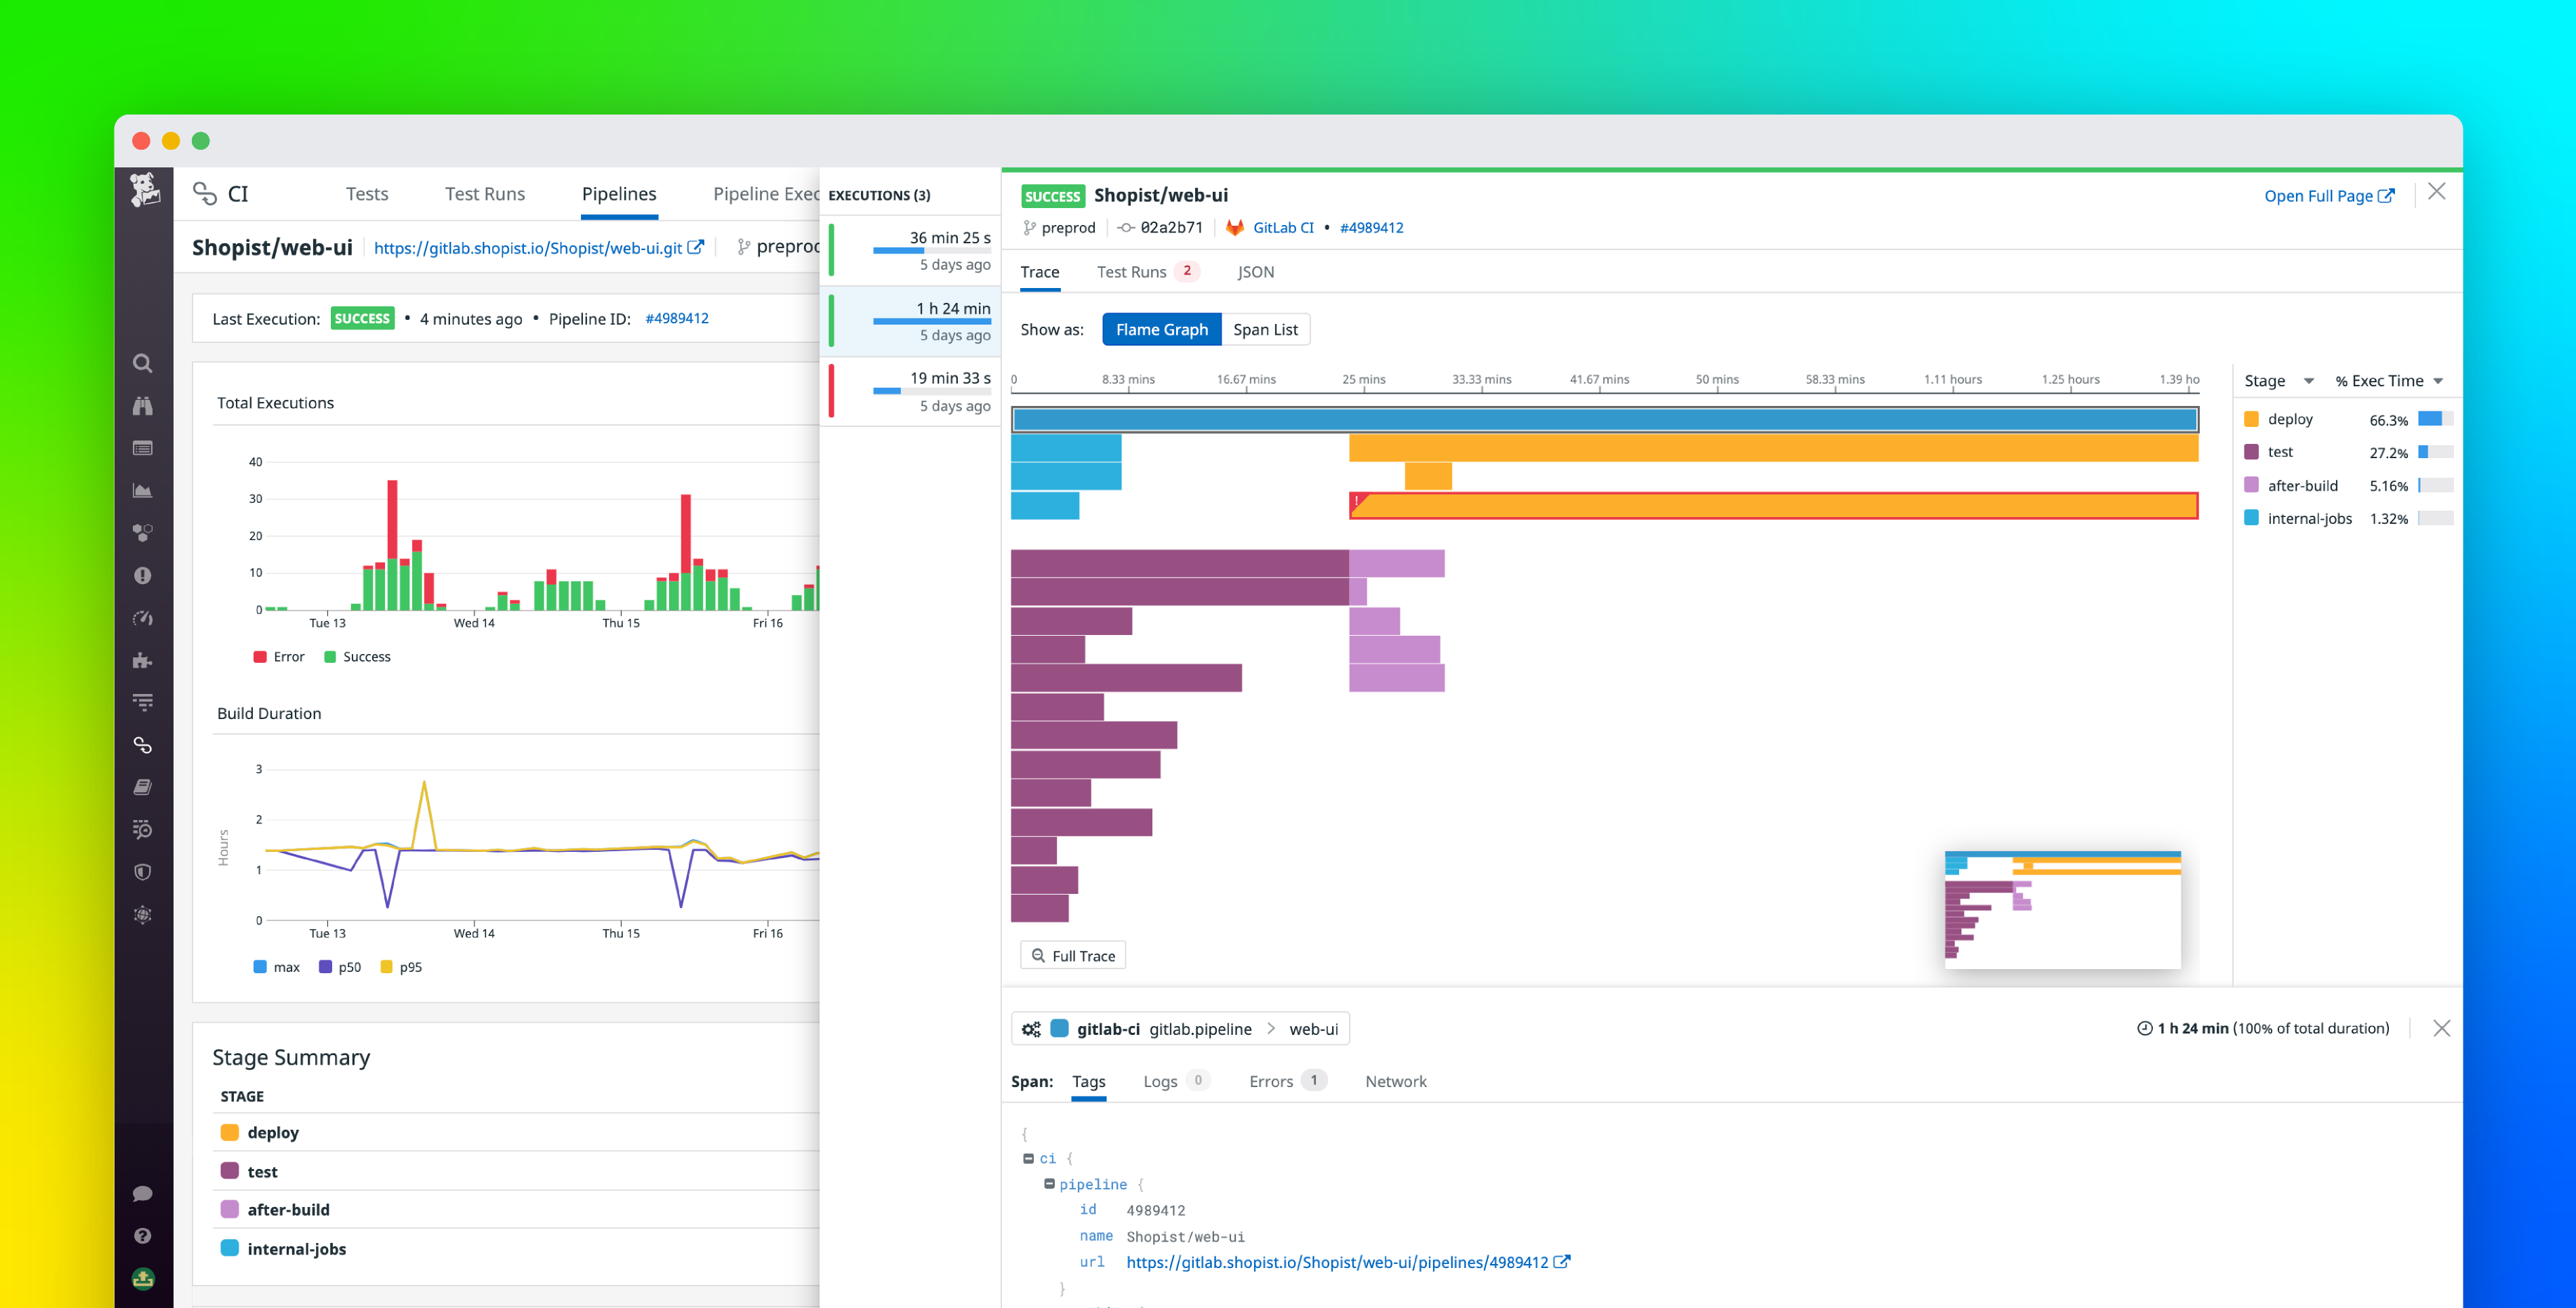Open pipeline #4989412 link
Viewport: 2576px width, 1308px height.
pyautogui.click(x=1372, y=227)
